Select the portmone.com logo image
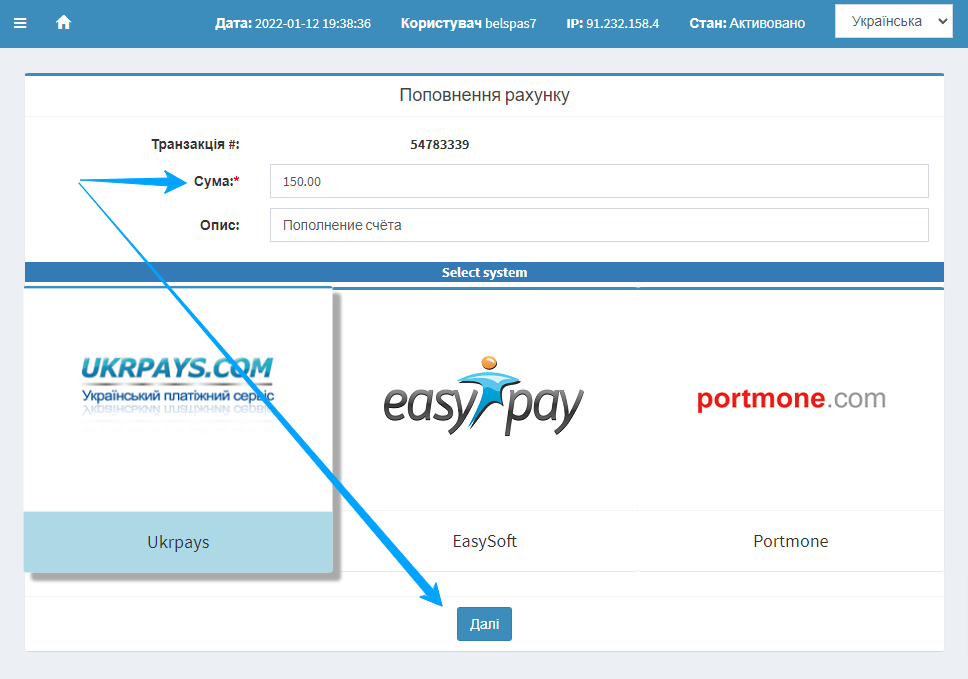The image size is (968, 679). click(x=791, y=399)
